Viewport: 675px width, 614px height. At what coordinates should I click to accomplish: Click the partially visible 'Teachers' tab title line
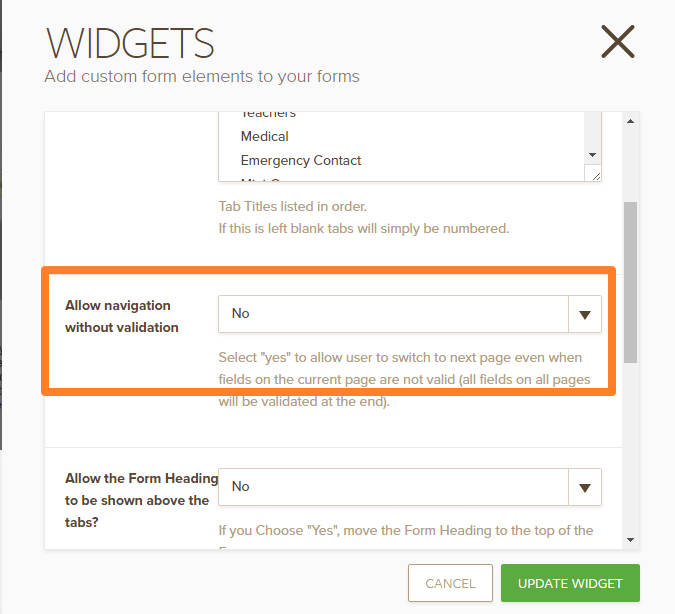click(268, 115)
